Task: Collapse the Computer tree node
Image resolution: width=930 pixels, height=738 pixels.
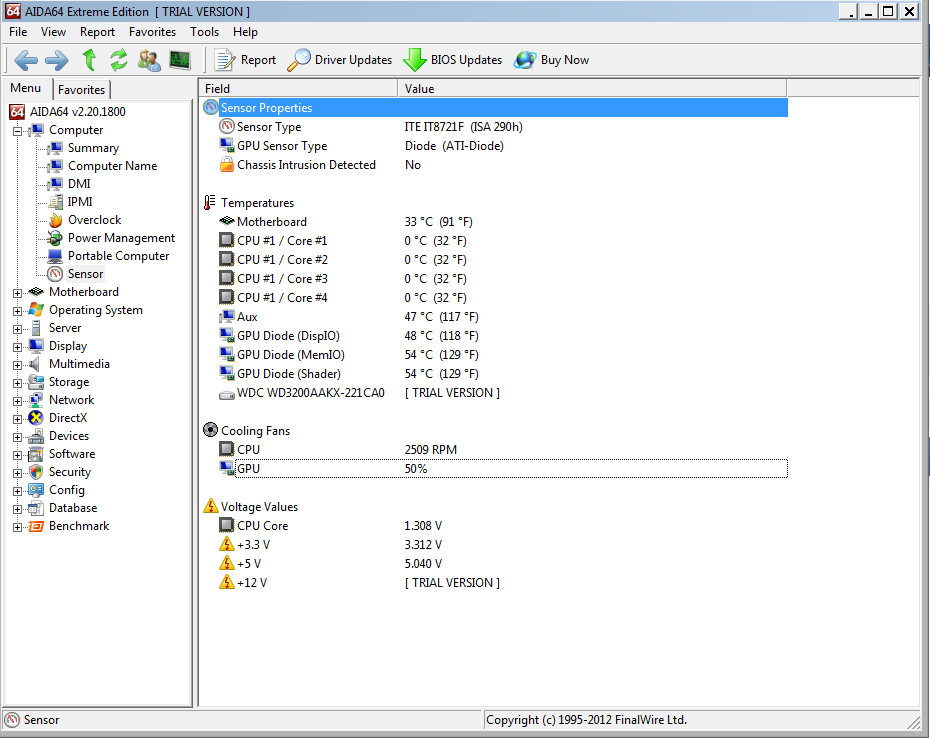Action: coord(18,131)
